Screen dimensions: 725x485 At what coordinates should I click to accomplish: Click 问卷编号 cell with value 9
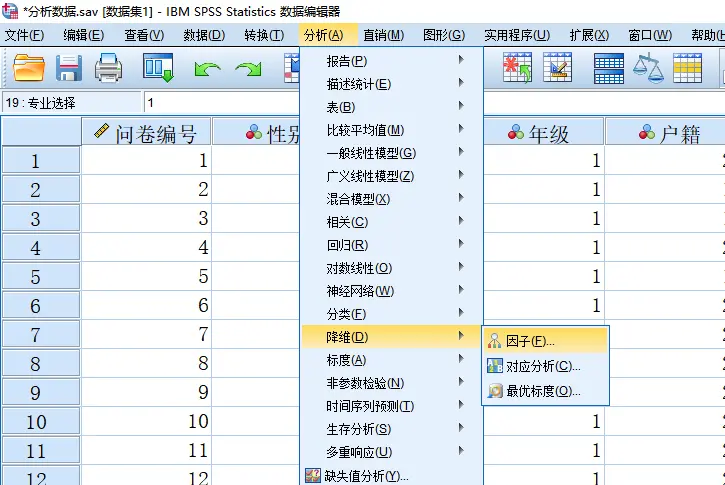coord(146,393)
